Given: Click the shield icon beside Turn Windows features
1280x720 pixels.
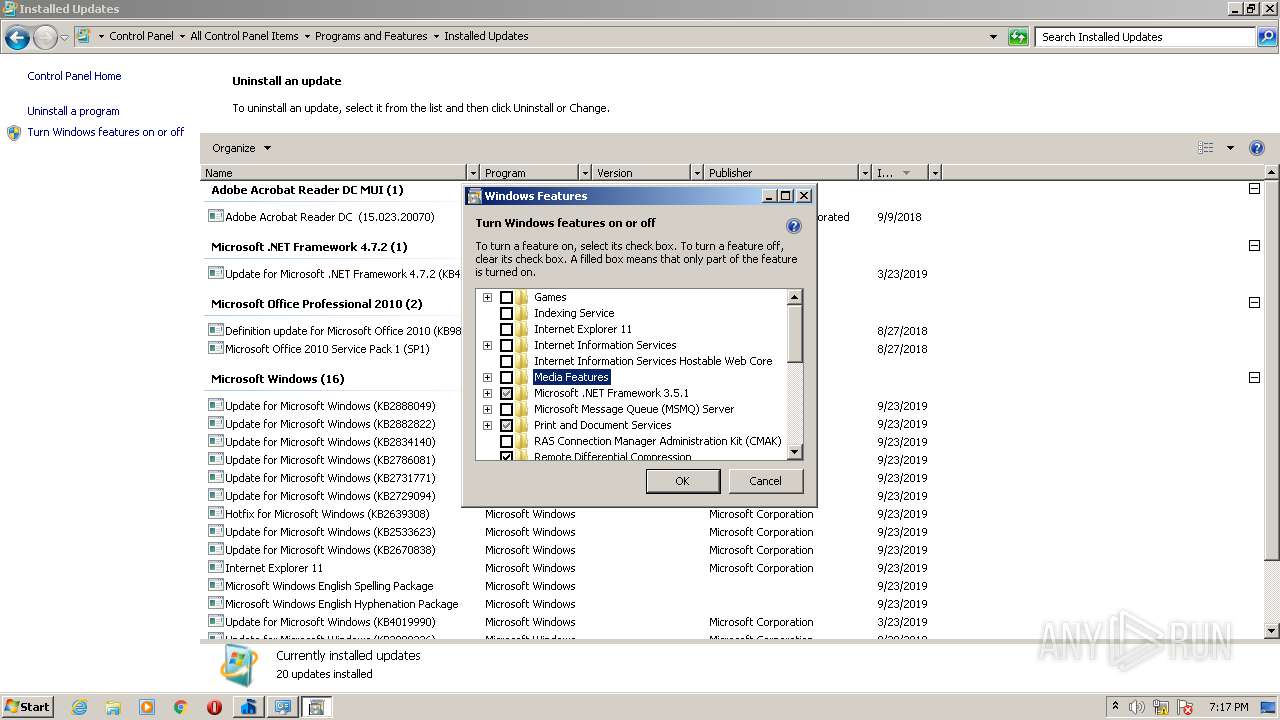Looking at the screenshot, I should click(x=14, y=132).
